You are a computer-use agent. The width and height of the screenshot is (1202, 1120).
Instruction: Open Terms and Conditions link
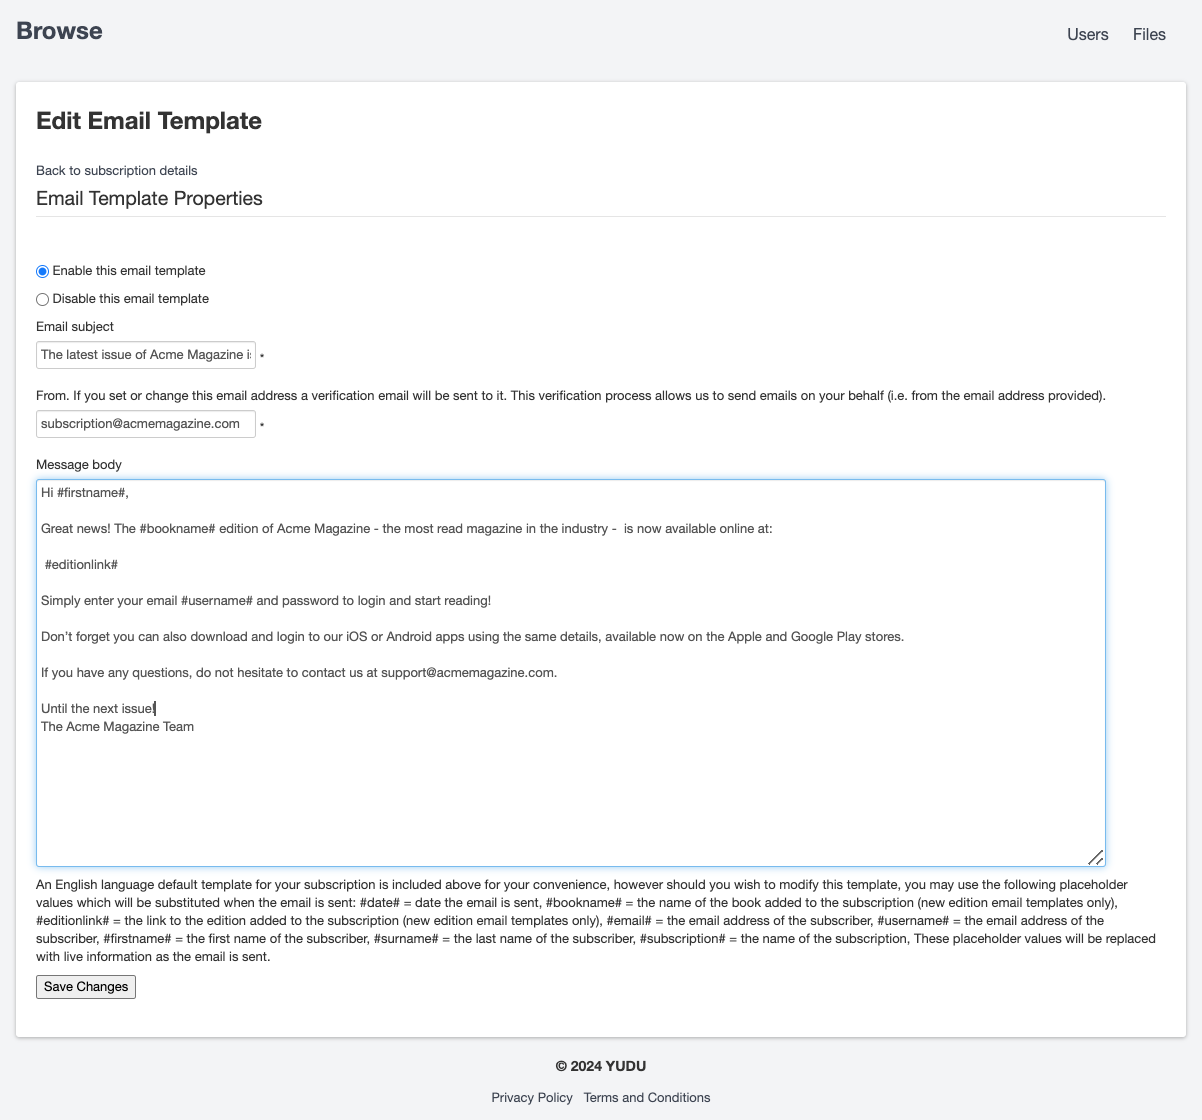point(647,1097)
